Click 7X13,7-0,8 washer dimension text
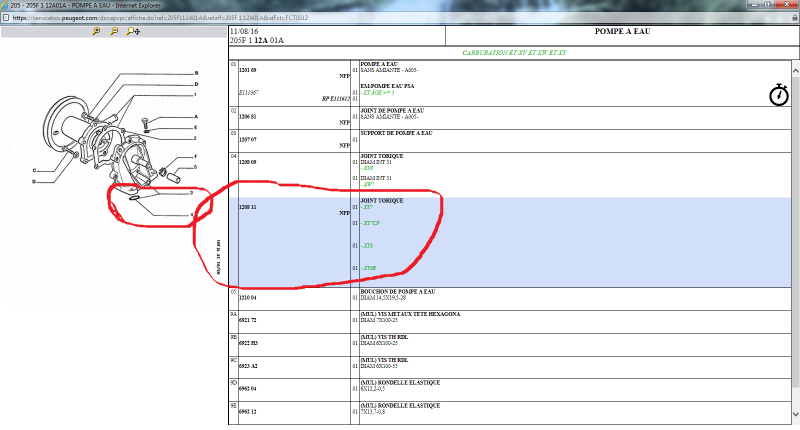The width and height of the screenshot is (800, 430). click(373, 412)
